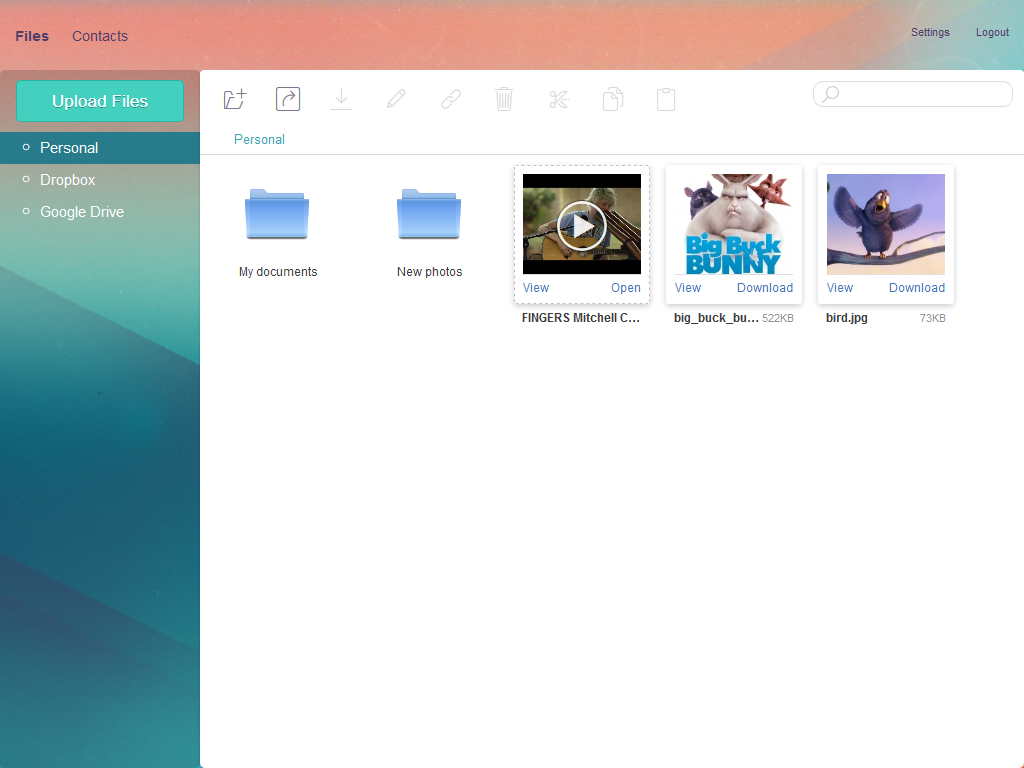Select Personal storage in sidebar
Screen dimensions: 1024x768
[100, 148]
